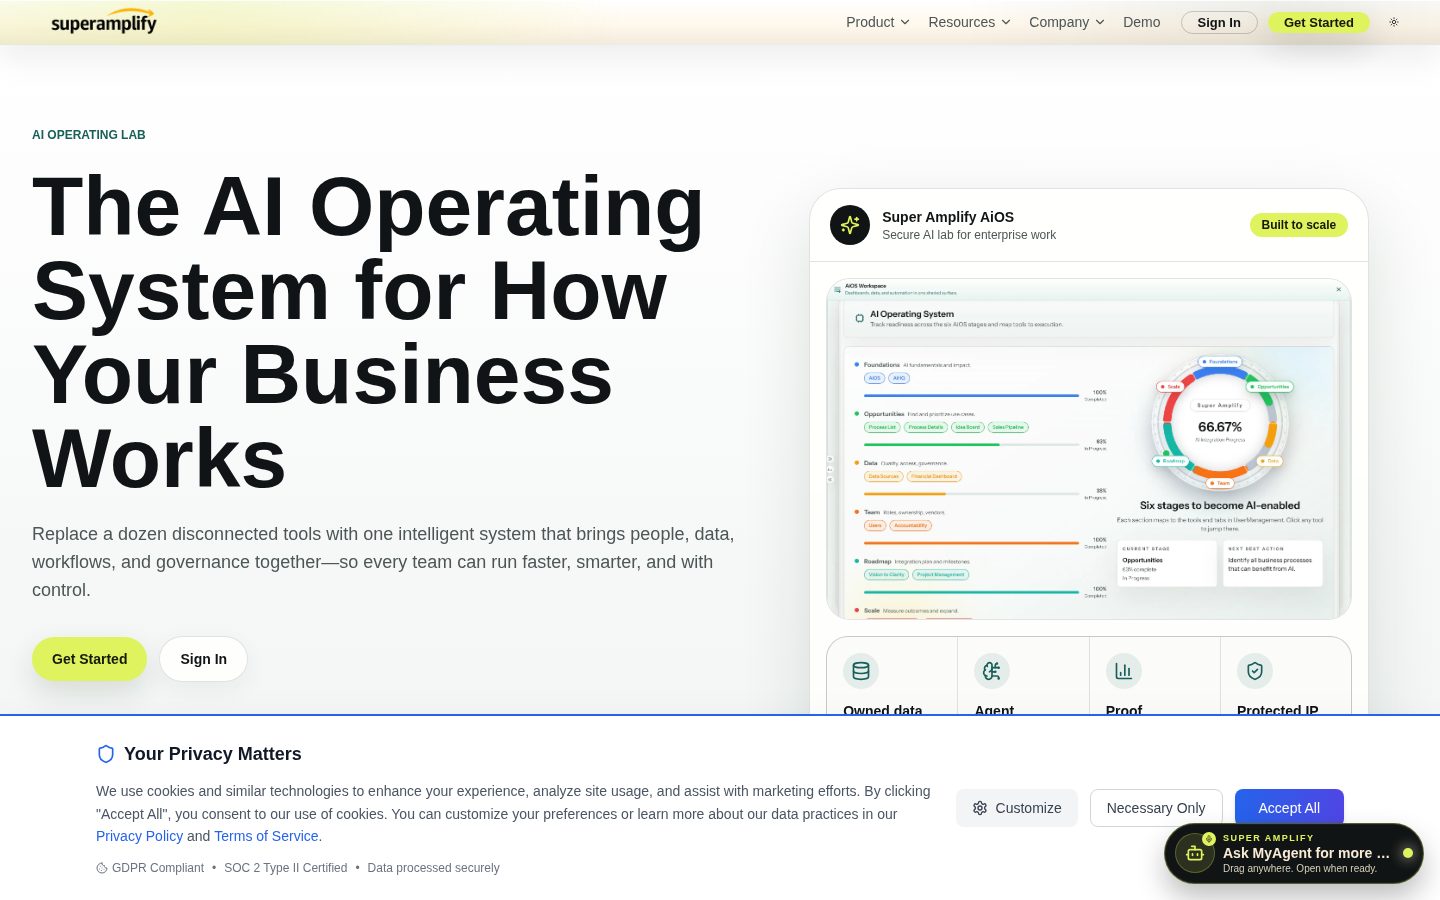Click the 'Six stages to become AI-enabled' heading

pos(1220,506)
